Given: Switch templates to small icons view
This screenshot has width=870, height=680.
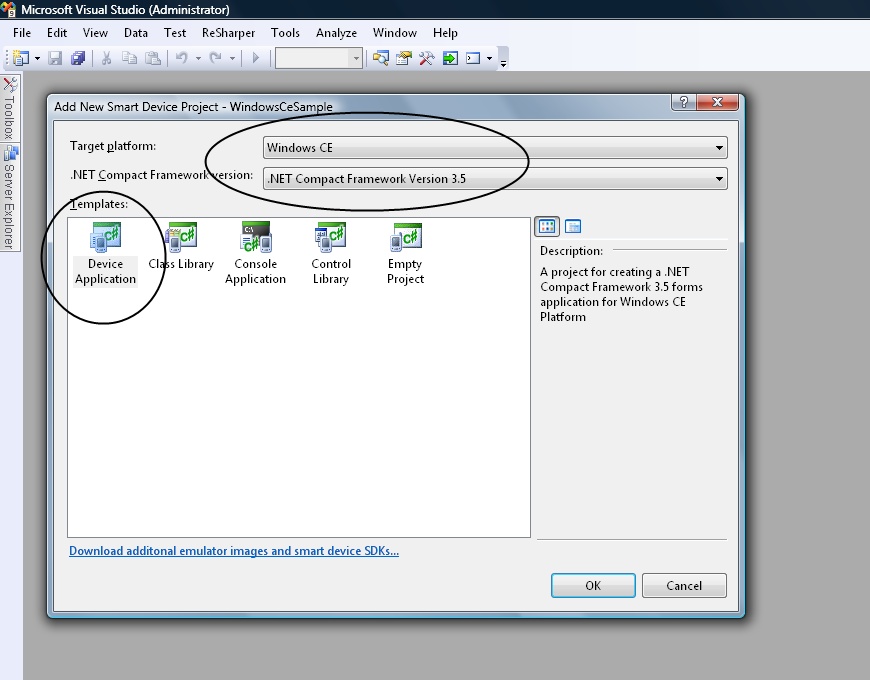Looking at the screenshot, I should click(x=573, y=226).
